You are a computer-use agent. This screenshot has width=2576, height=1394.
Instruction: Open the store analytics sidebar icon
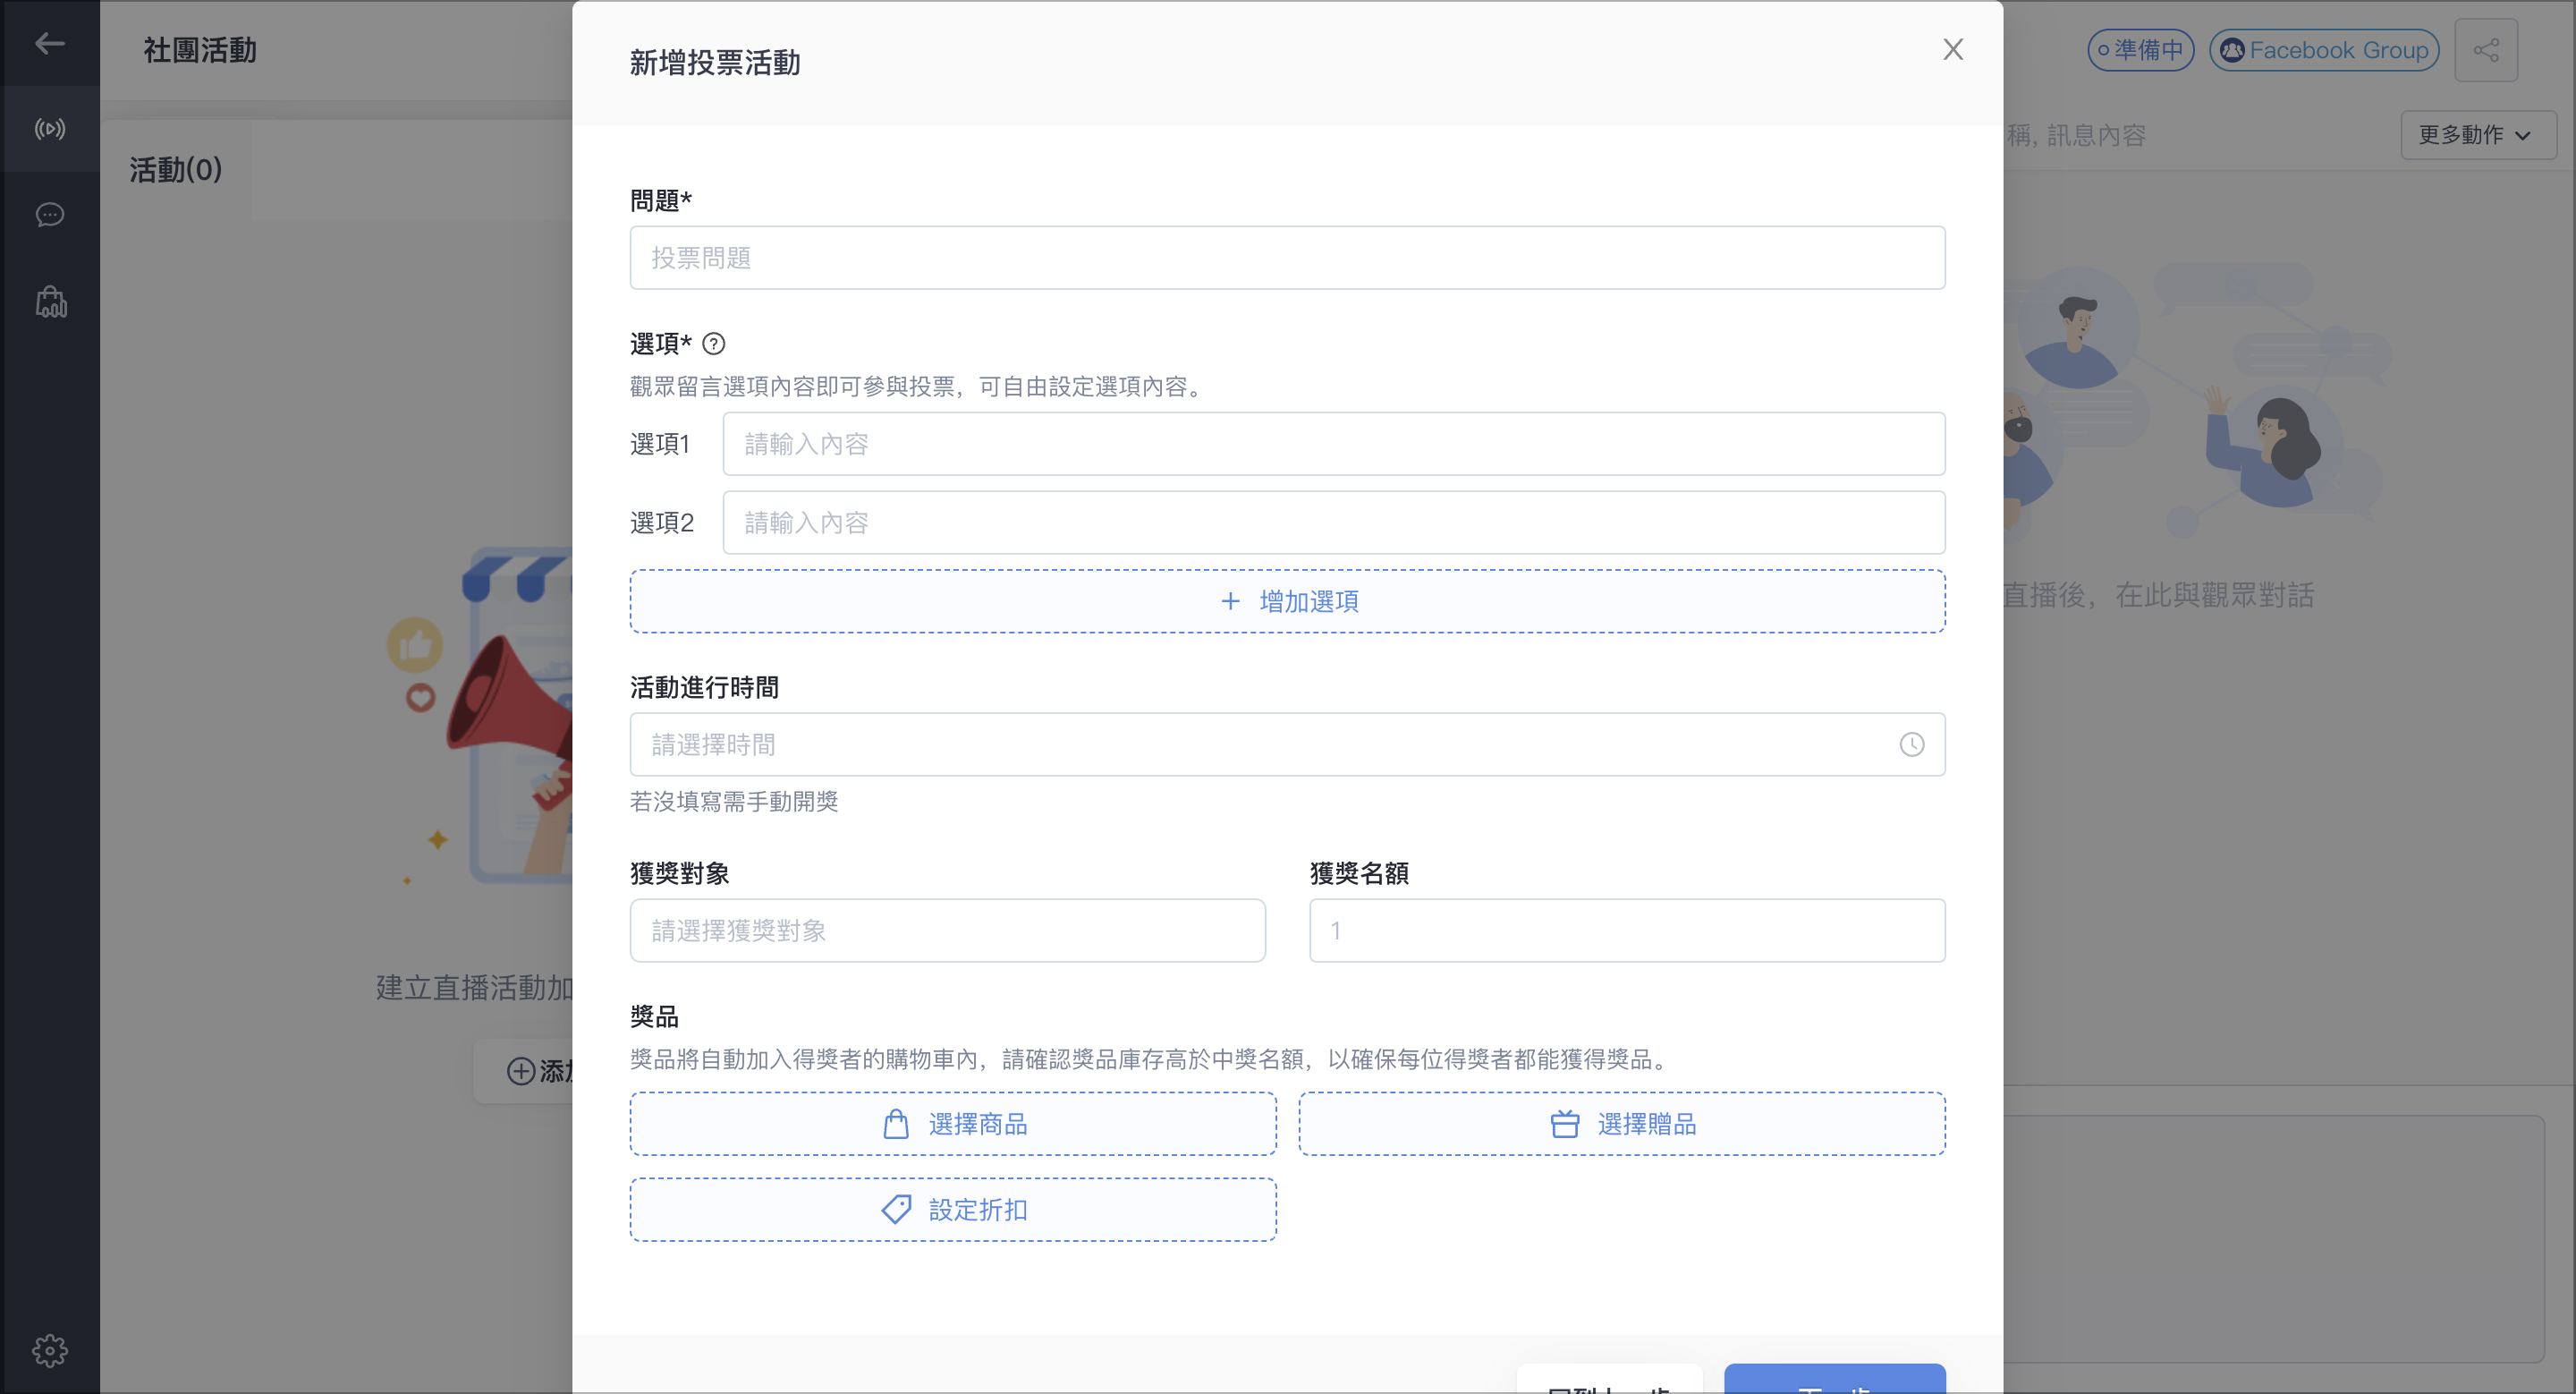pos(50,302)
